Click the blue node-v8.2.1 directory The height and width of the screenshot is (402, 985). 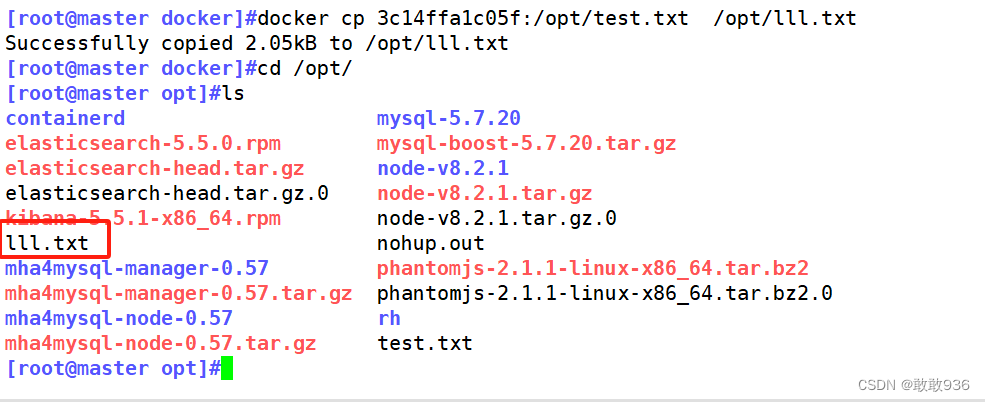click(442, 168)
